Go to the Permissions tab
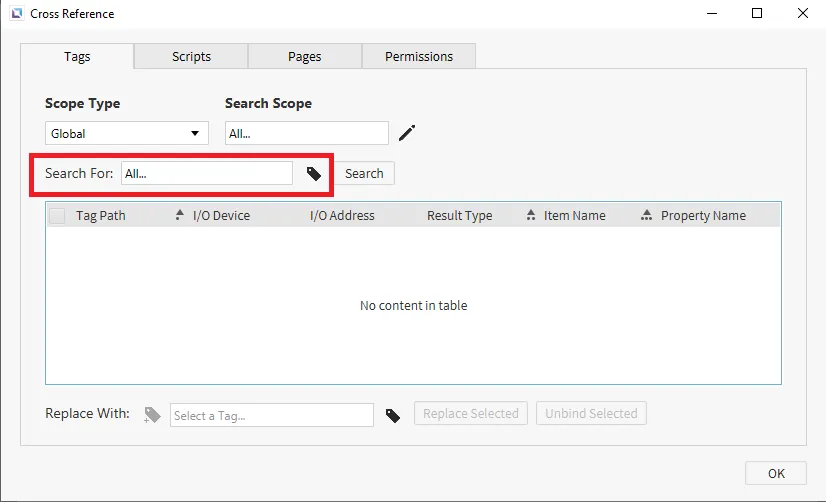Viewport: 826px width, 502px height. 419,57
